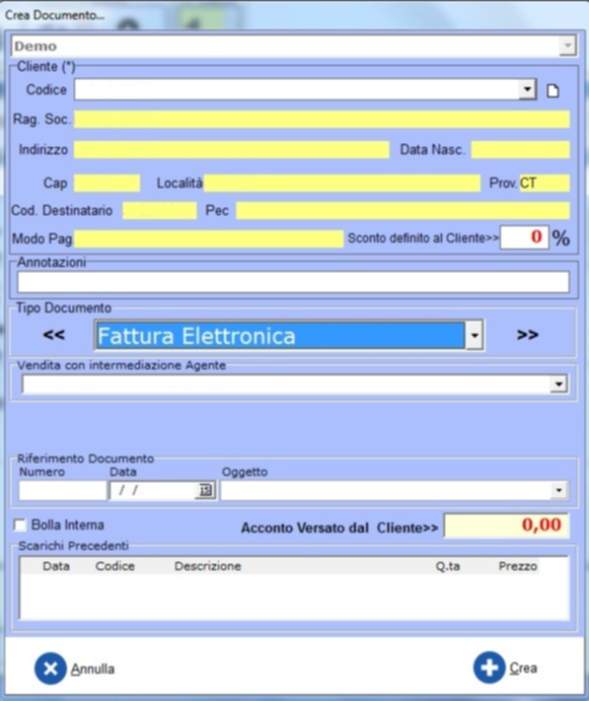This screenshot has height=701, width=589.
Task: Click the new client document icon
Action: tap(553, 91)
